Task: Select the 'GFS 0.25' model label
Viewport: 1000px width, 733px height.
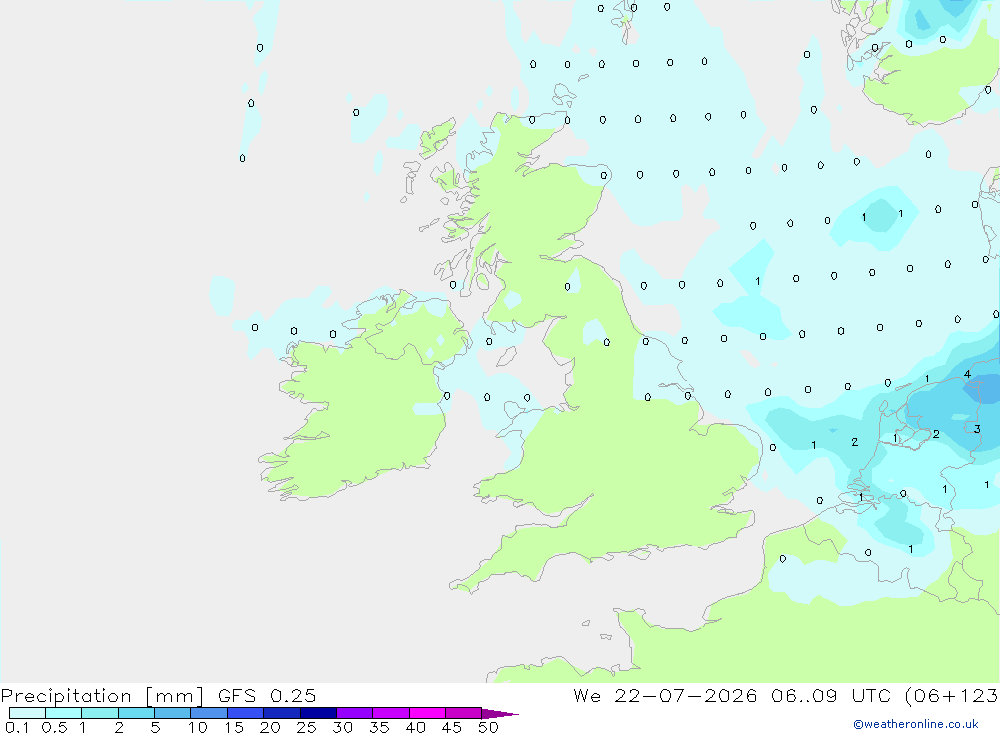Action: (x=267, y=696)
